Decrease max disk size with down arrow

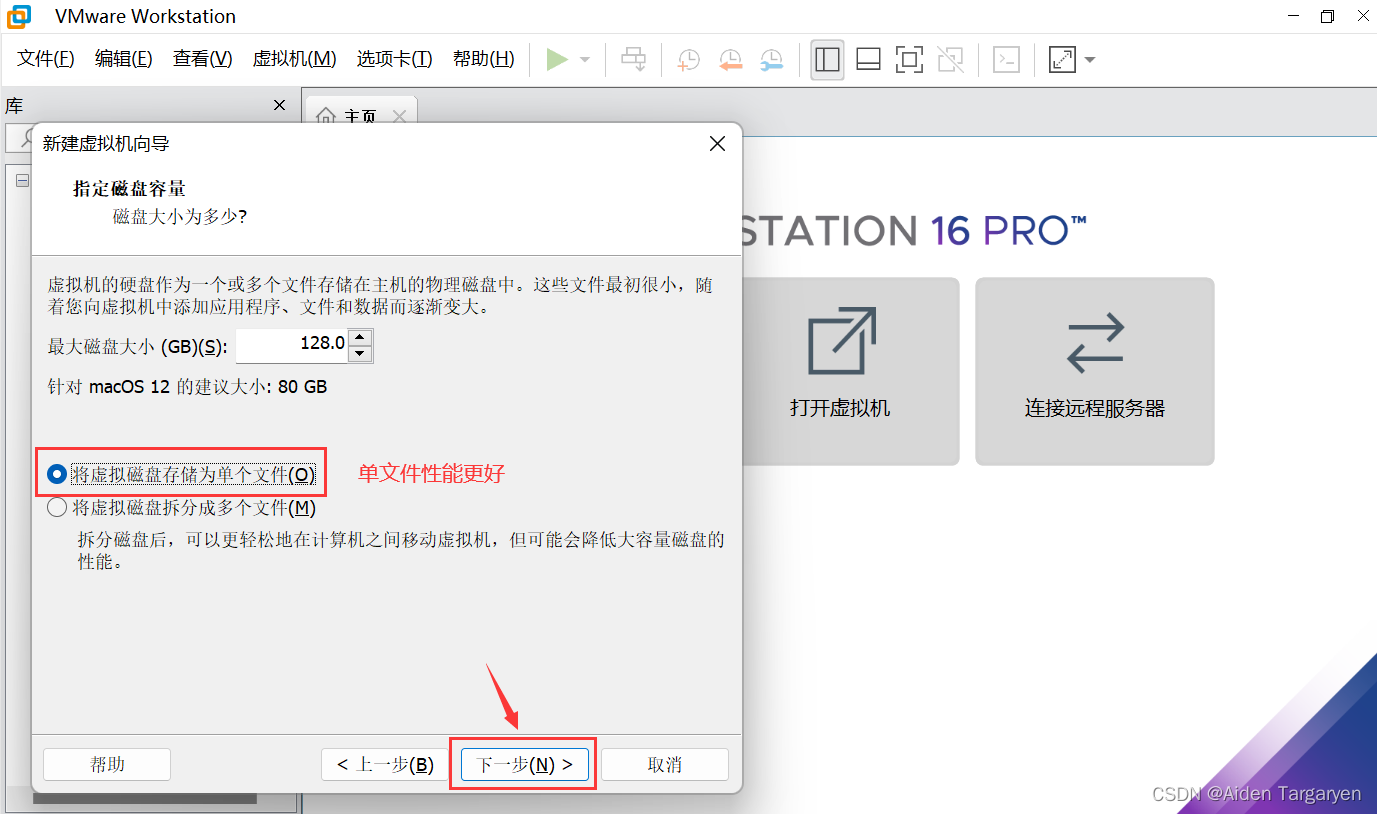click(x=361, y=354)
